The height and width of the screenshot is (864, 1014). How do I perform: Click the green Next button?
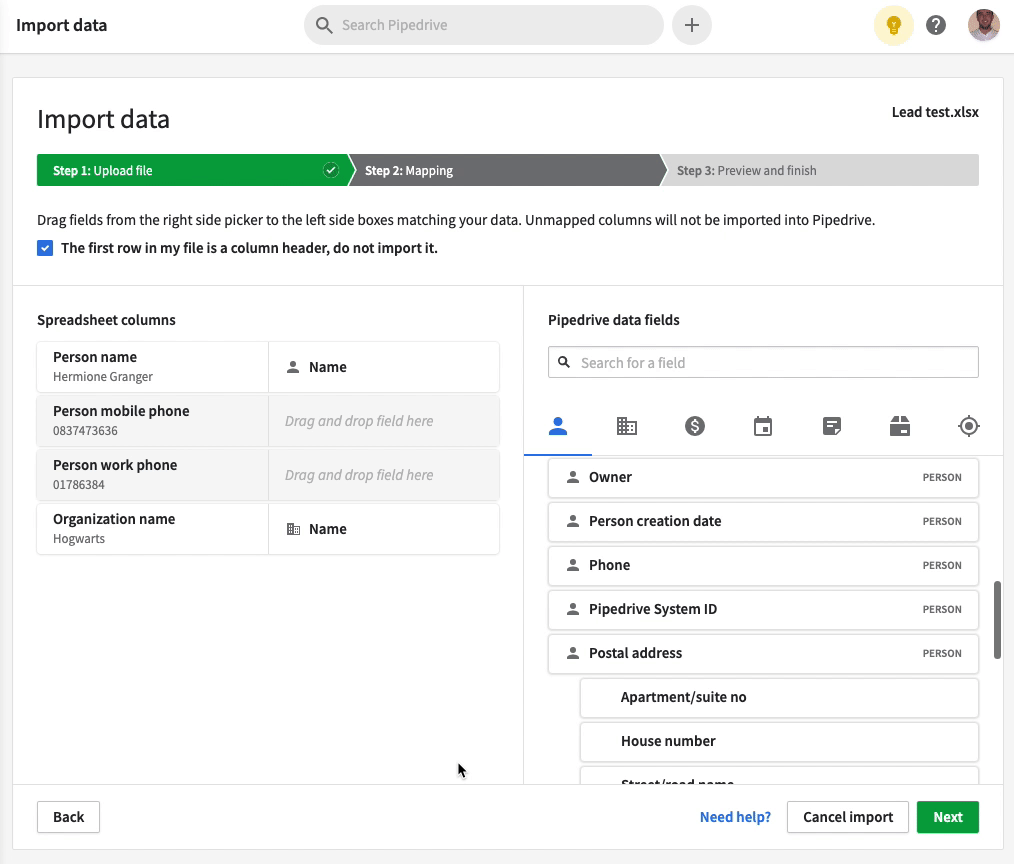click(947, 817)
